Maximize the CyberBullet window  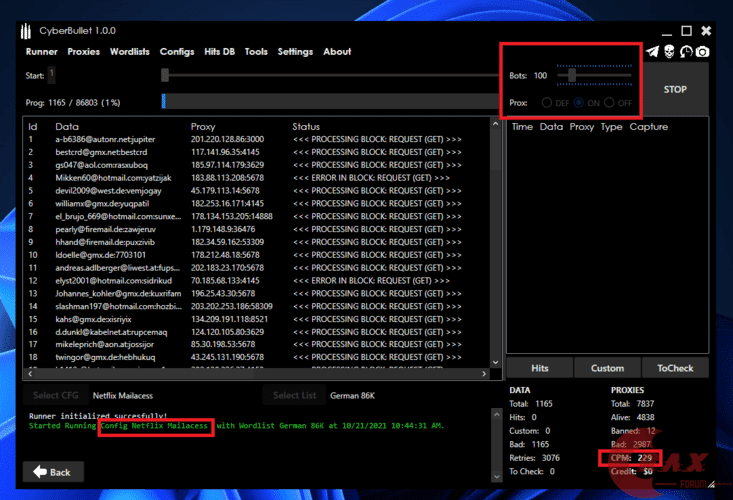(686, 31)
